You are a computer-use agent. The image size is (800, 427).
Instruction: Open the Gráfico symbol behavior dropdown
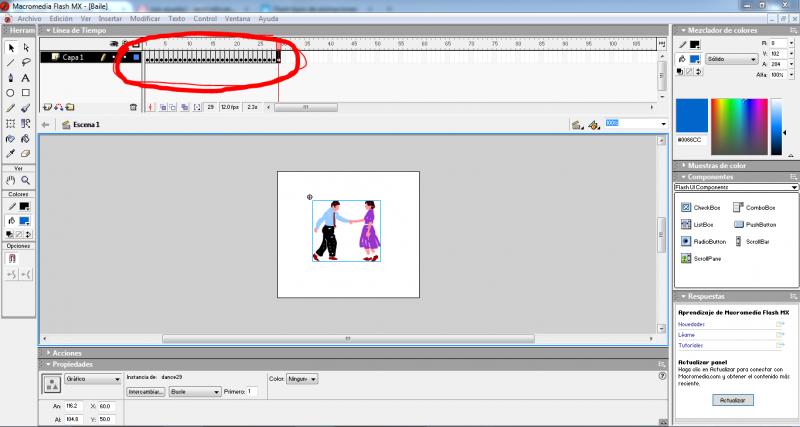click(x=93, y=380)
